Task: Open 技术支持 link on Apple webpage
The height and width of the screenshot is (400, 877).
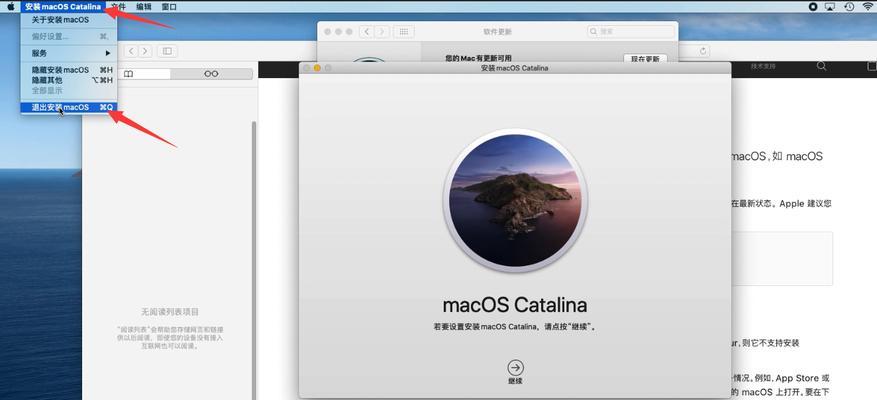Action: click(x=763, y=66)
